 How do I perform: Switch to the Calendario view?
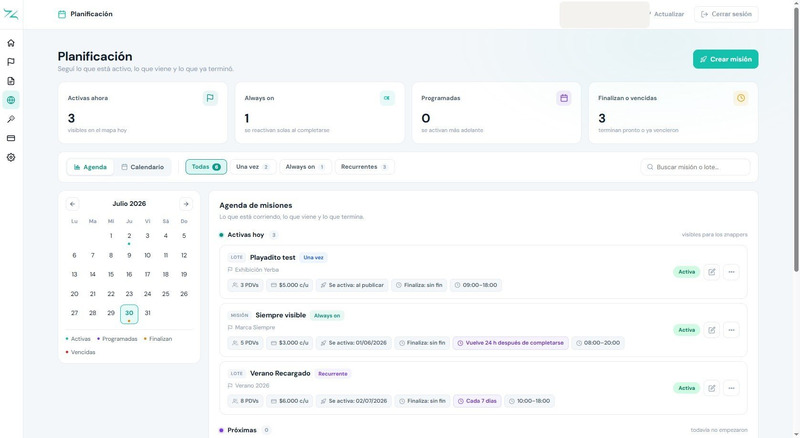pos(142,167)
